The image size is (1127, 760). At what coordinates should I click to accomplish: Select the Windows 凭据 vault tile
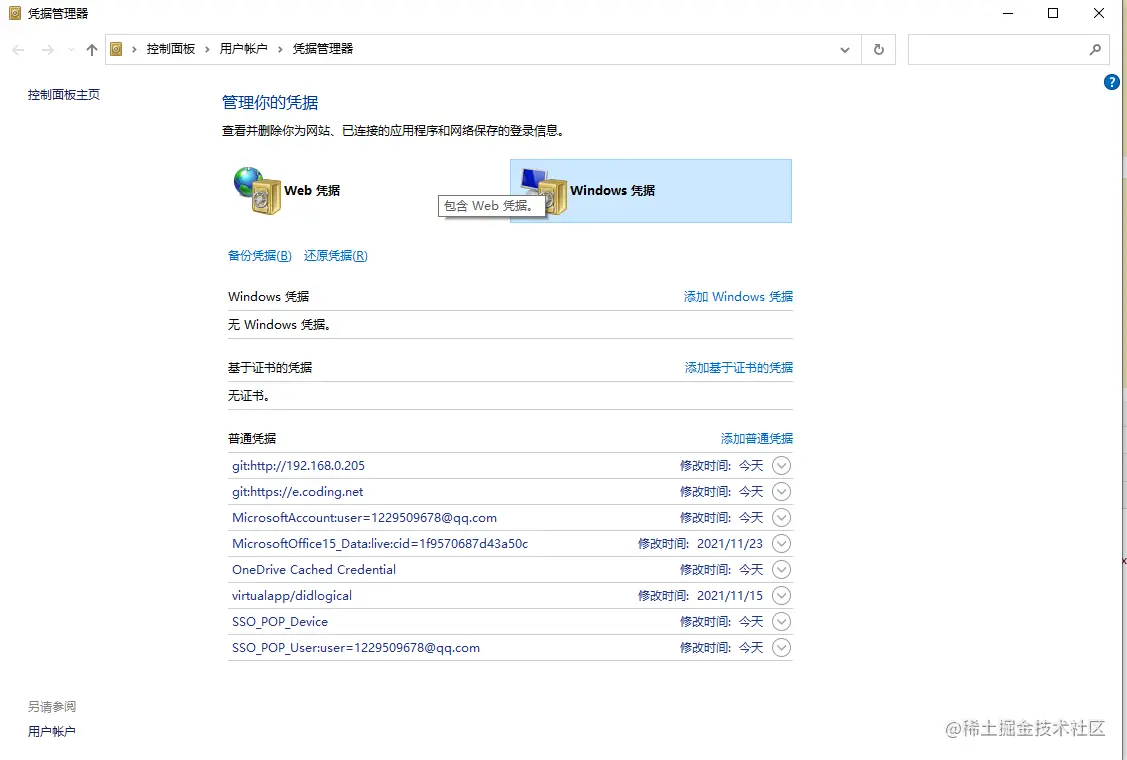point(650,191)
